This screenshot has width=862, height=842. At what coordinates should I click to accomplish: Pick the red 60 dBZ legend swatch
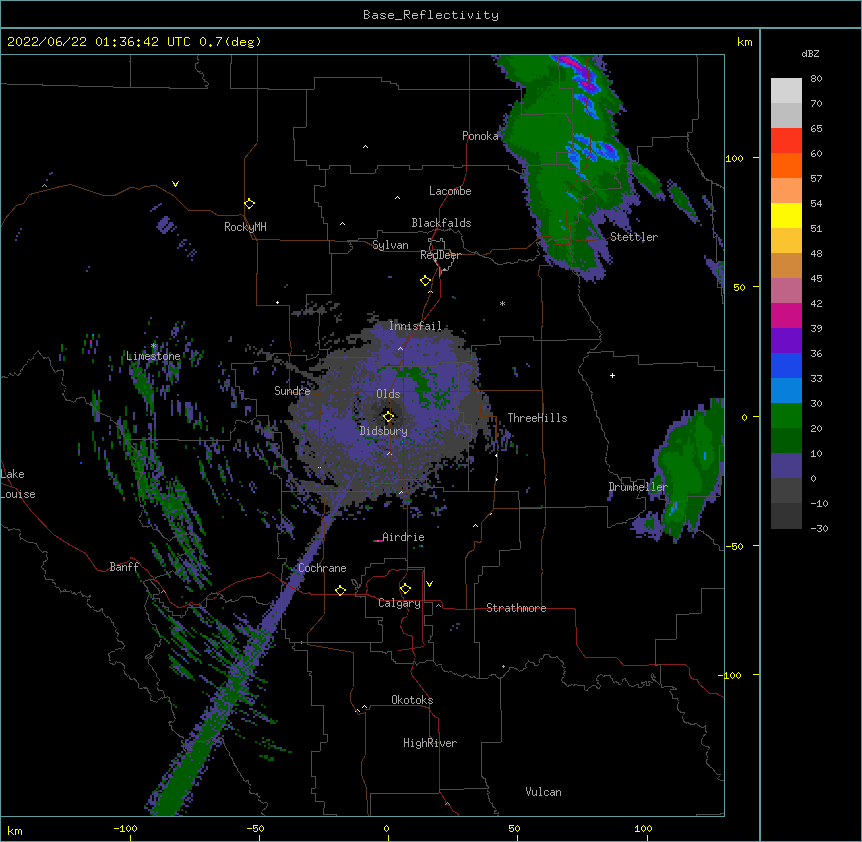pyautogui.click(x=786, y=141)
